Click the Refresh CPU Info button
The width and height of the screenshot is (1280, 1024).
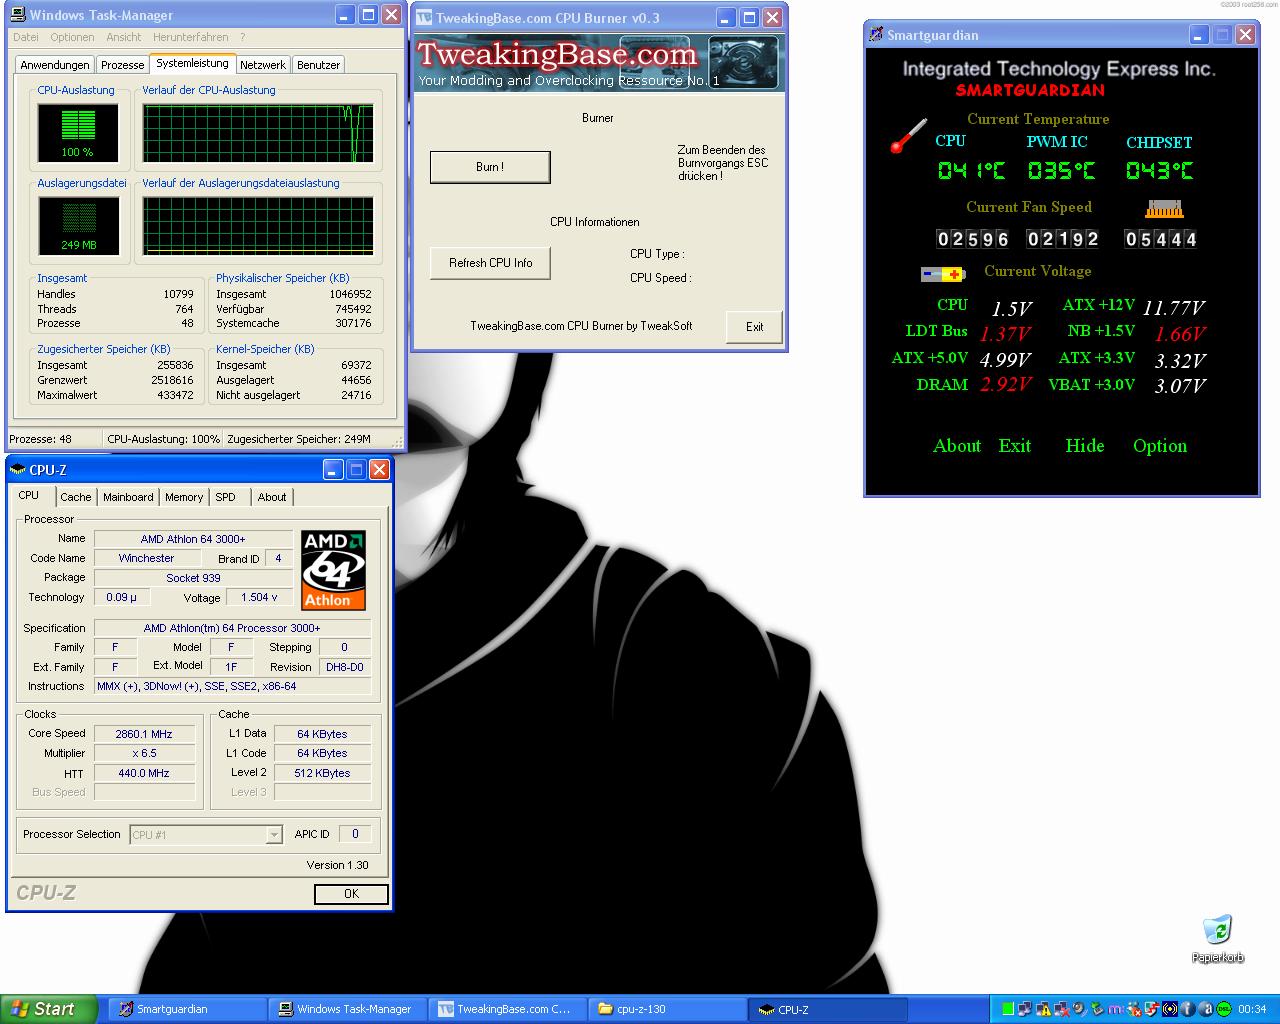pyautogui.click(x=490, y=263)
